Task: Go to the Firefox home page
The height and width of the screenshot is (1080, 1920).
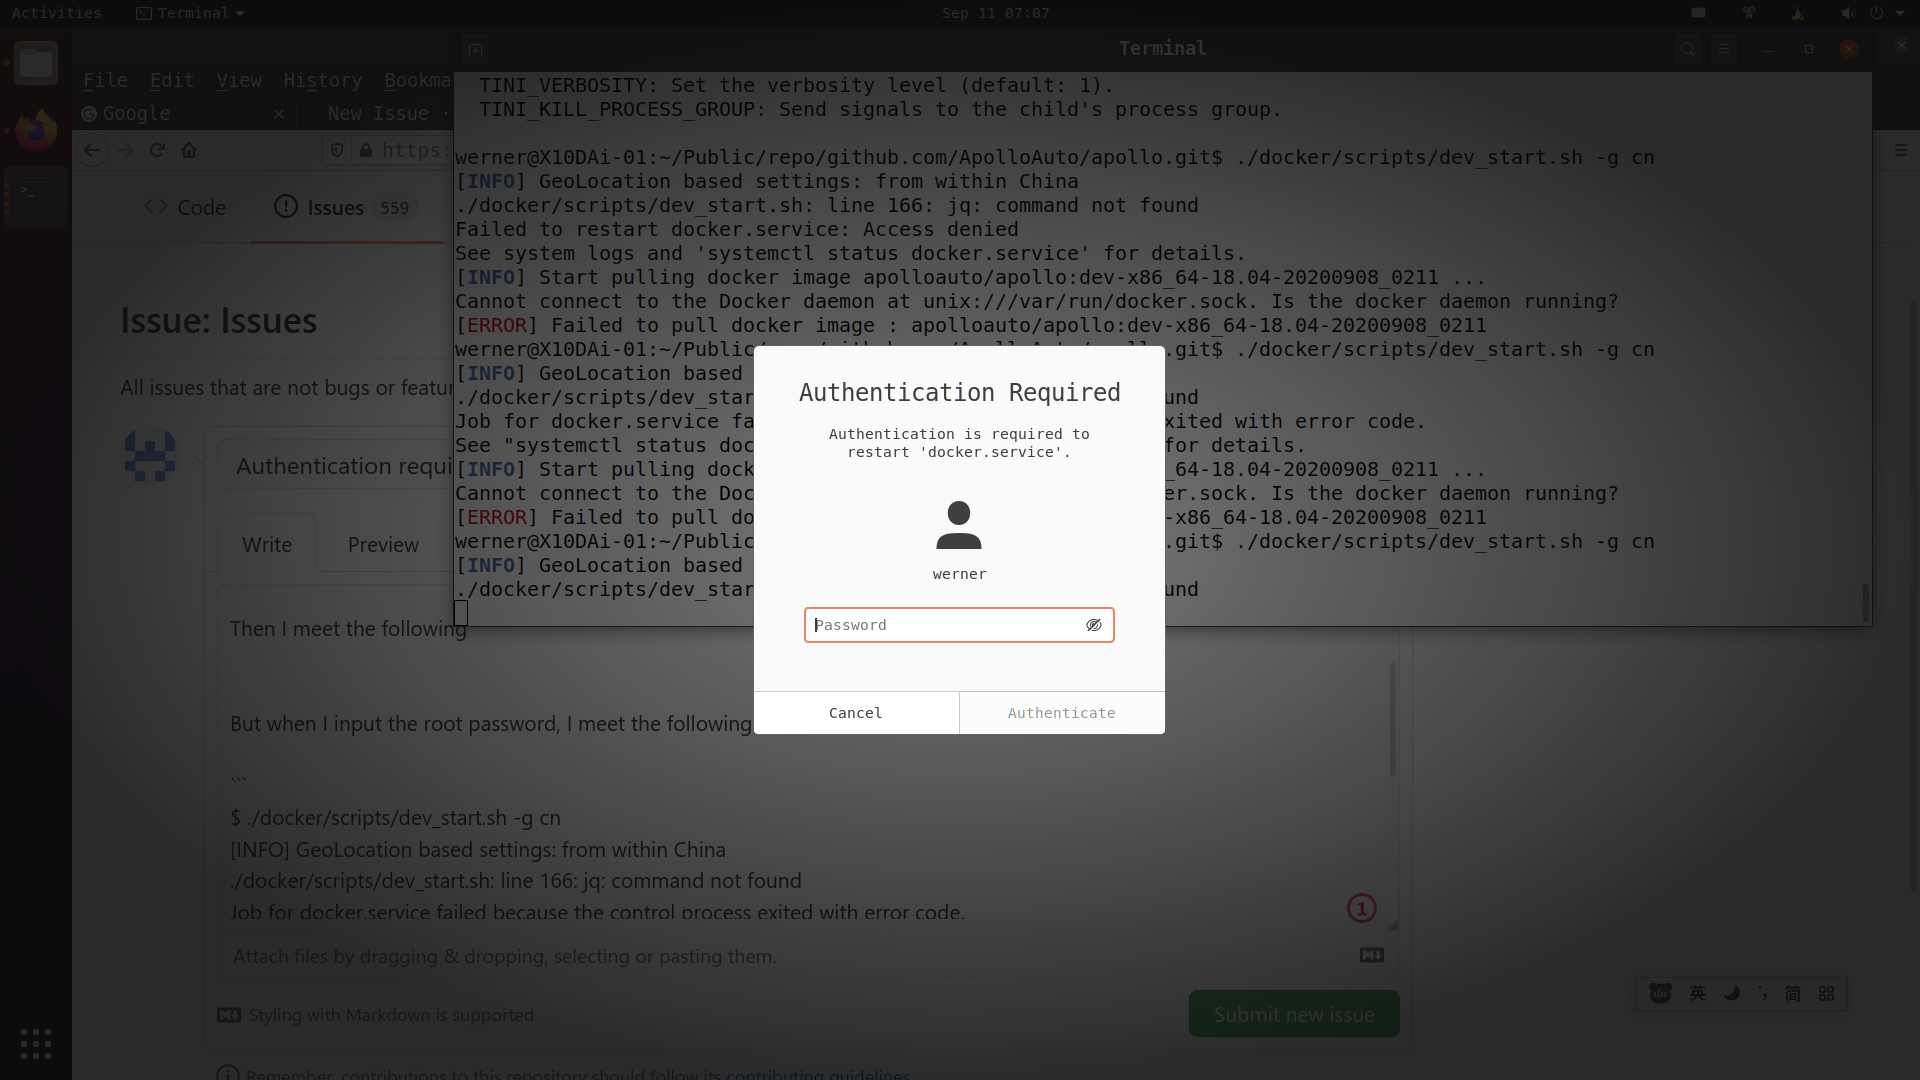Action: click(189, 150)
